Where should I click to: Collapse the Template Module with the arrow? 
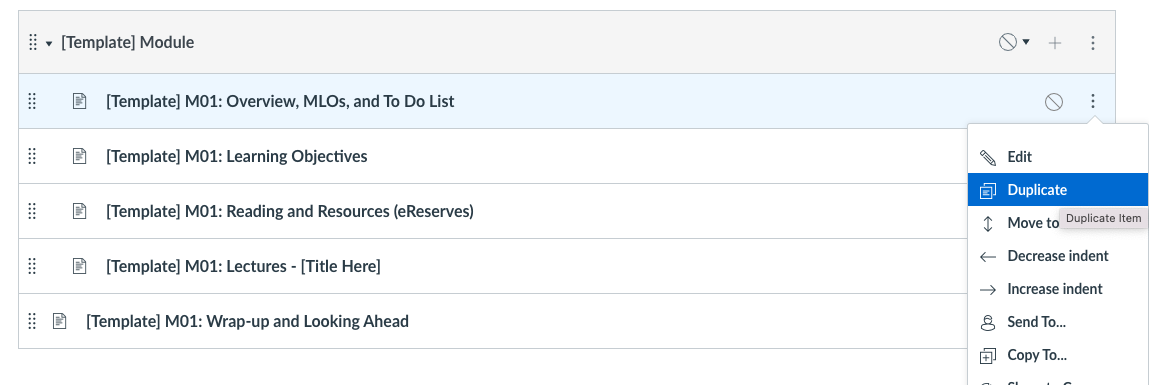tap(49, 43)
